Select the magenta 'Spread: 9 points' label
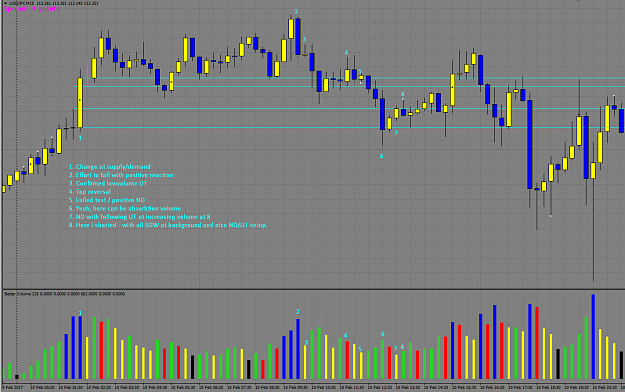Screen dimensions: 625x392 32,9
